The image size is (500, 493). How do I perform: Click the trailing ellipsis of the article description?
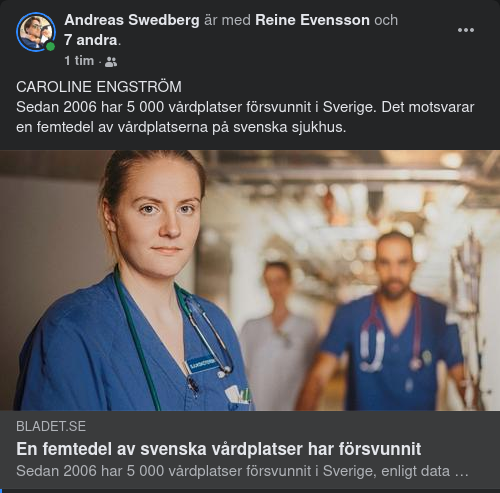[462, 472]
